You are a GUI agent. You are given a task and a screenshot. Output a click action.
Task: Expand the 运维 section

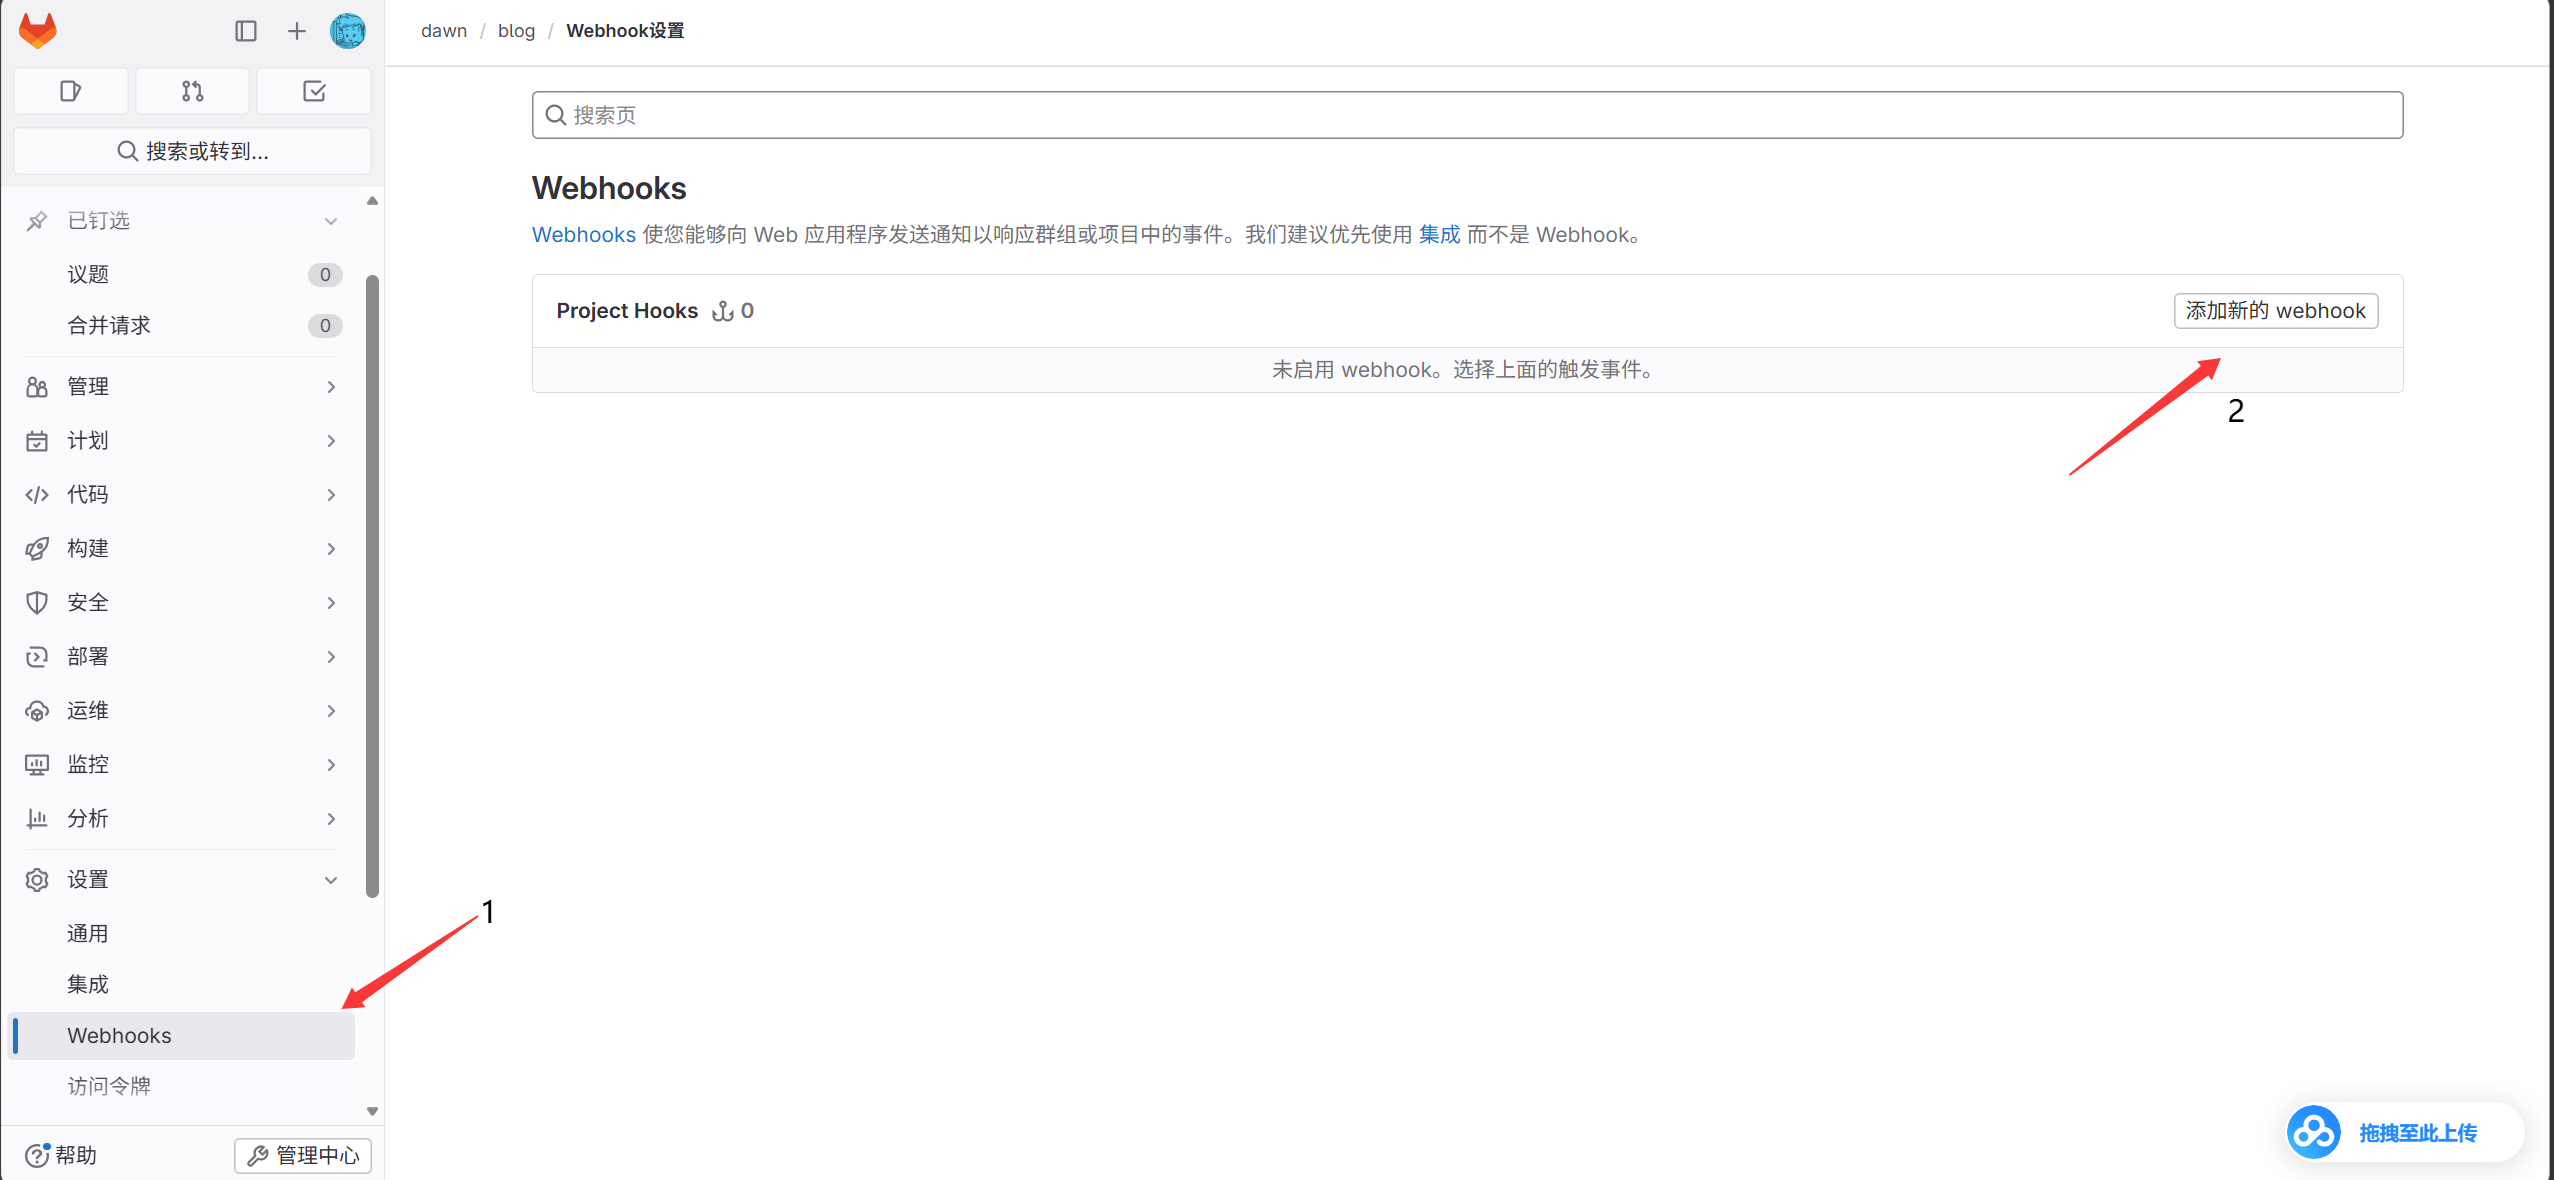[181, 711]
